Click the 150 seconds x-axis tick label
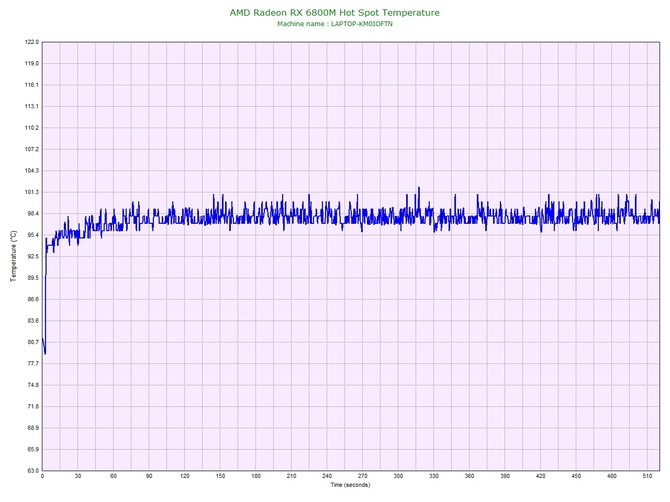The image size is (670, 502). click(220, 476)
